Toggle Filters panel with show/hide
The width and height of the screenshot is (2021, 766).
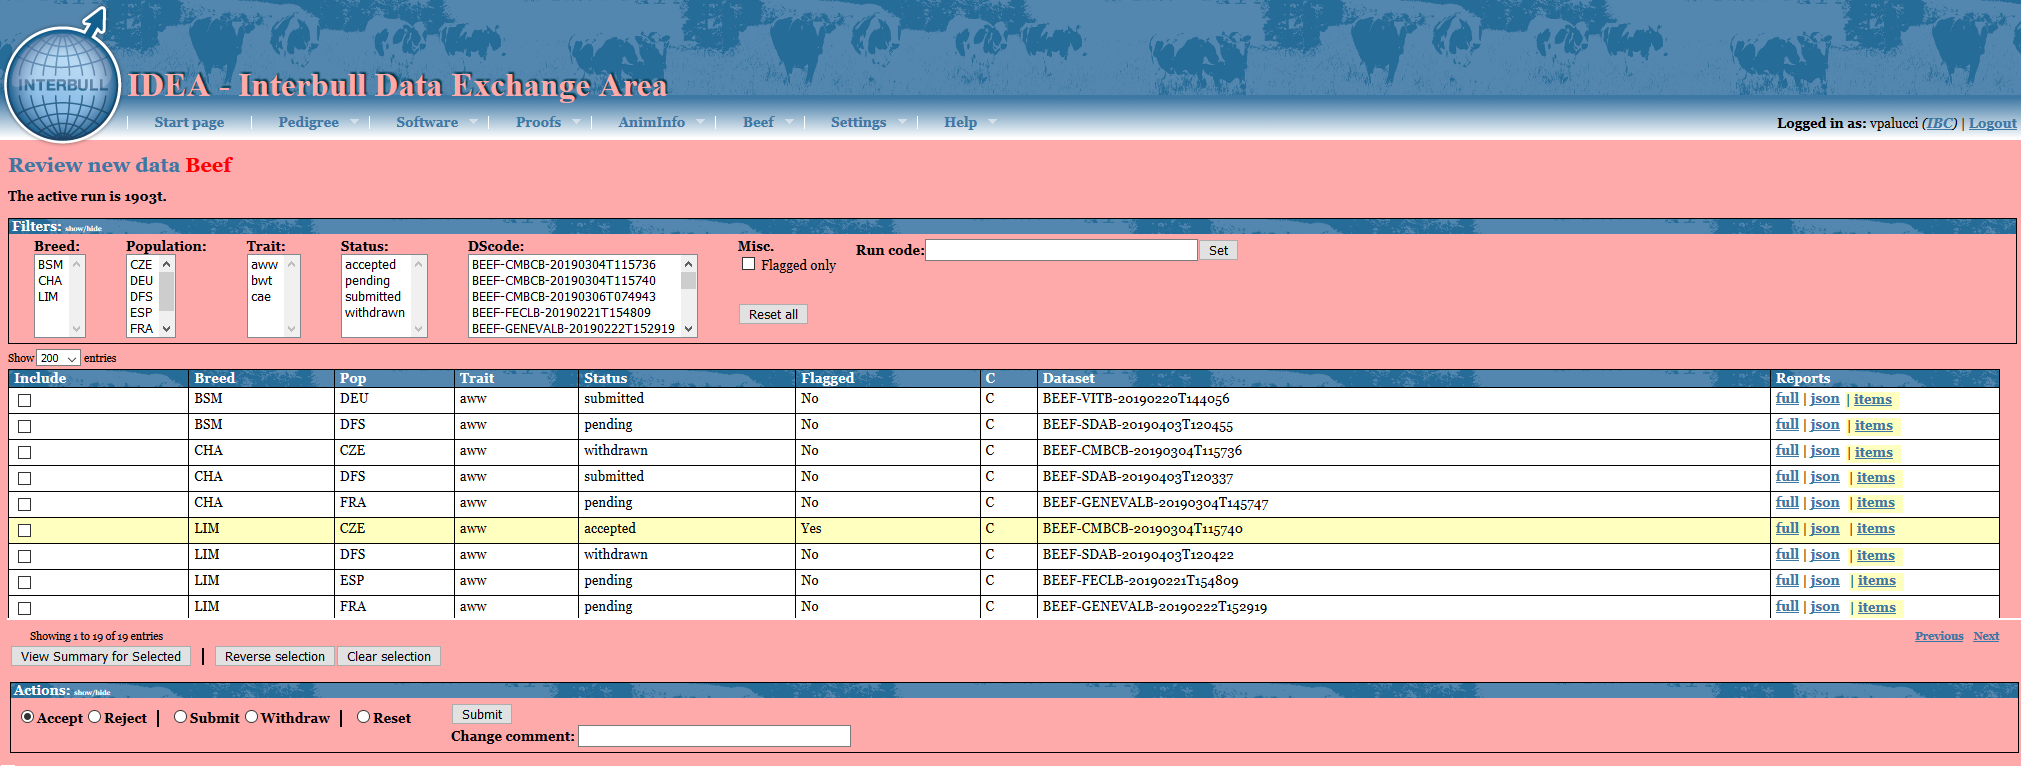pyautogui.click(x=83, y=229)
